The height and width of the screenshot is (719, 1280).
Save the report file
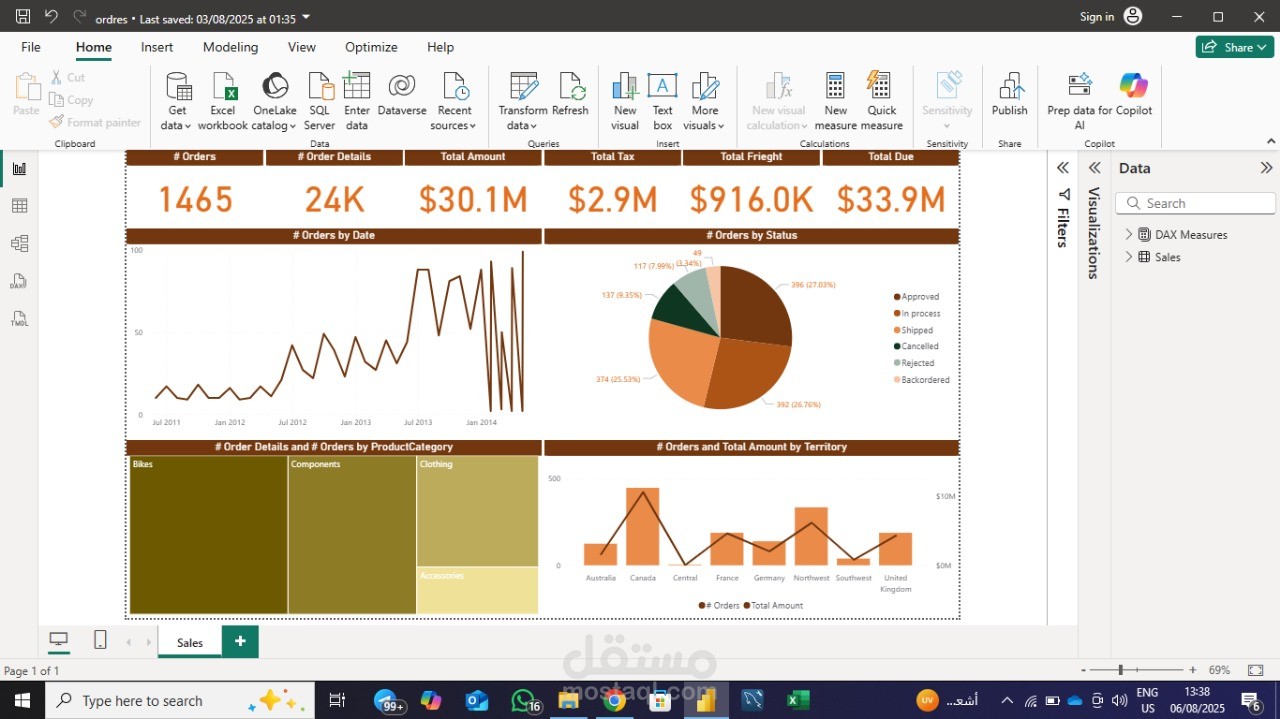coord(23,16)
